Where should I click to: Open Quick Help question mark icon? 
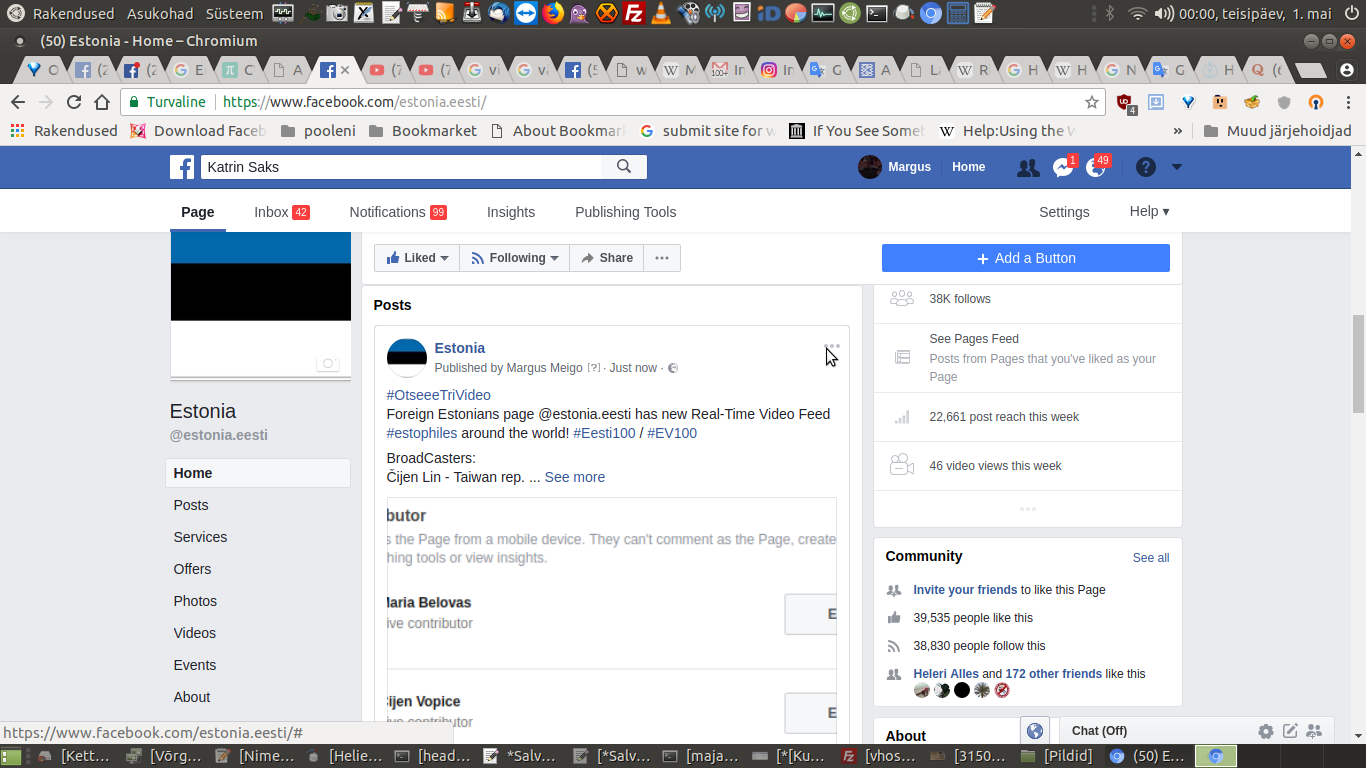click(1146, 167)
